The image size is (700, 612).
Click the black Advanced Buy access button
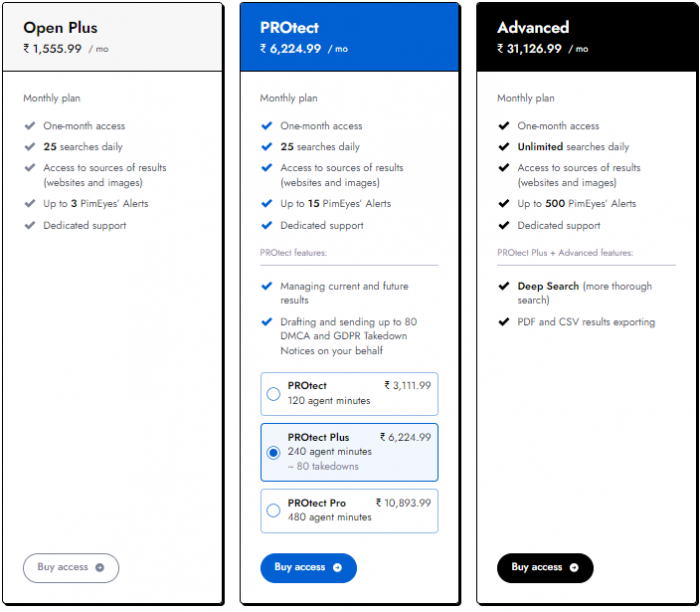(x=545, y=568)
